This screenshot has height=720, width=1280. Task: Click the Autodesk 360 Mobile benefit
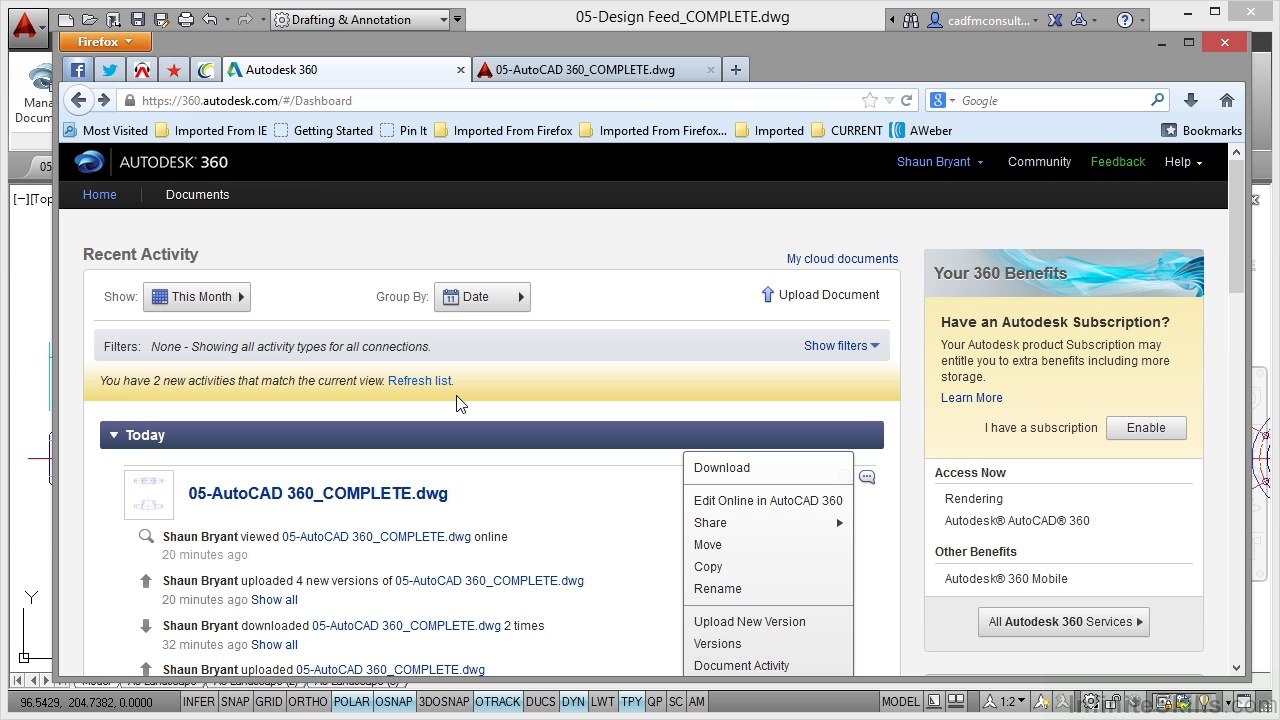(x=1006, y=579)
